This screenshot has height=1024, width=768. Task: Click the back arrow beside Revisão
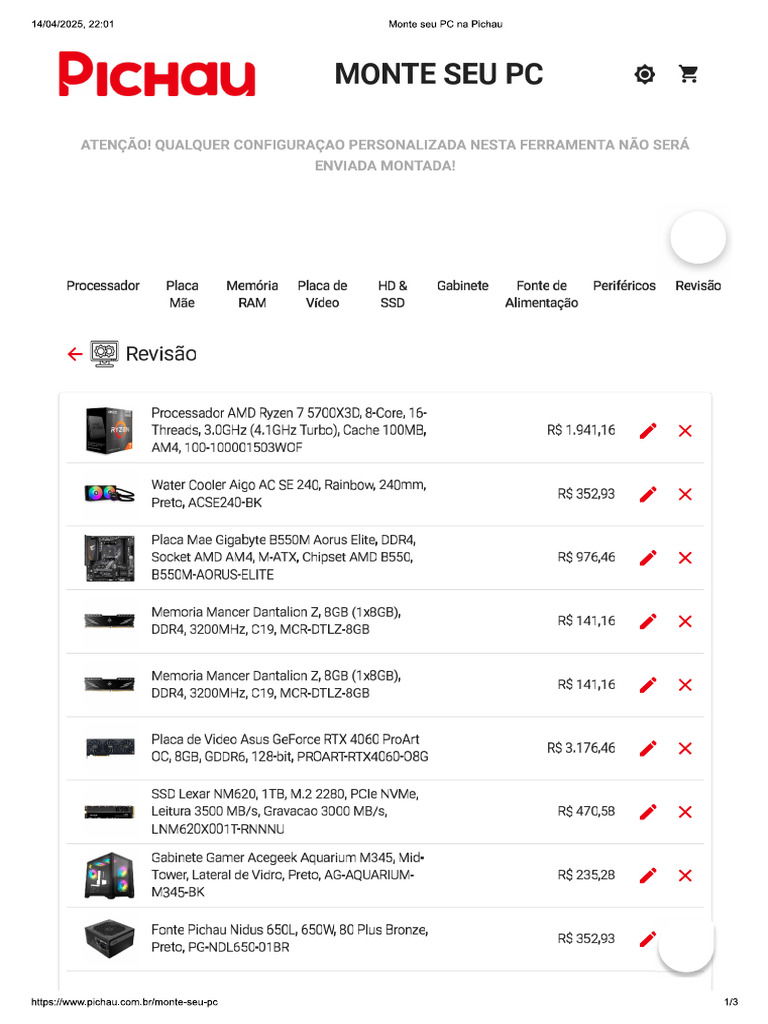(x=75, y=354)
